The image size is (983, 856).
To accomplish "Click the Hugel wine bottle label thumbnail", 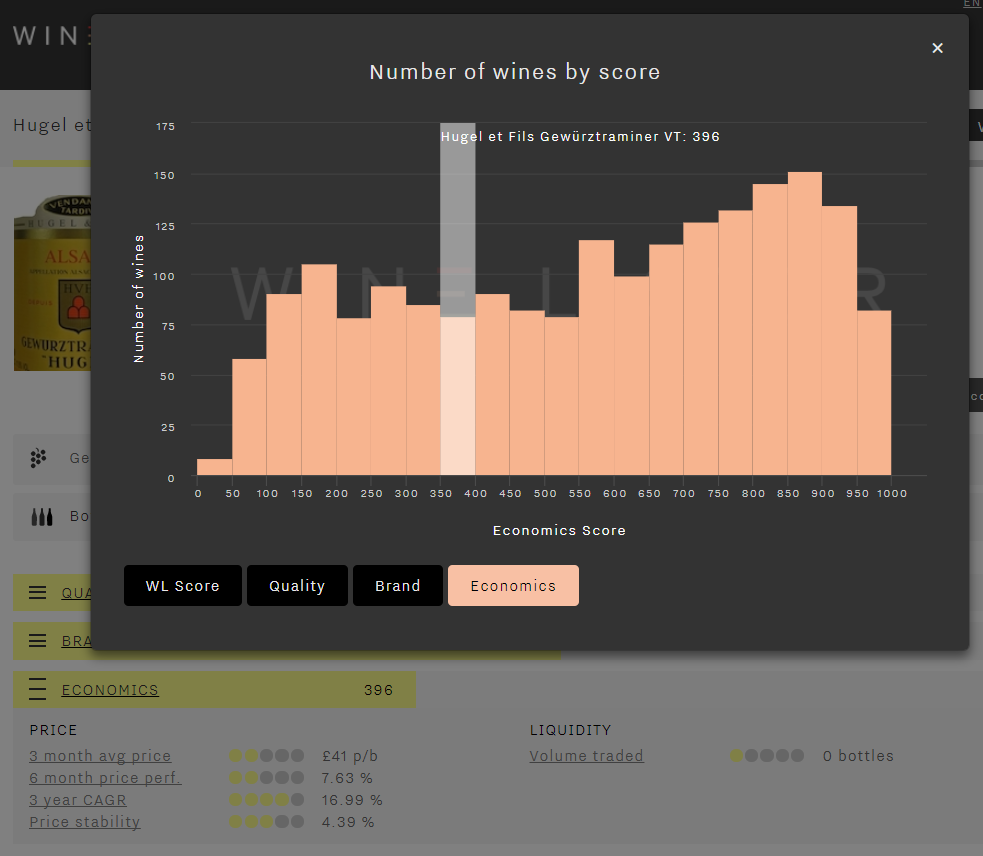I will tap(53, 282).
